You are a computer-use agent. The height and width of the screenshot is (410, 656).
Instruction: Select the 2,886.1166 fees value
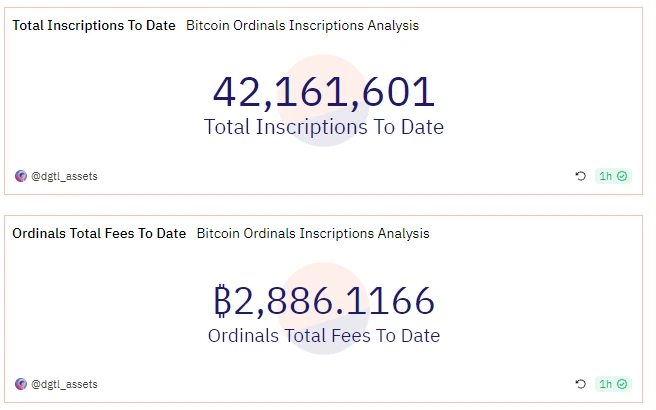pyautogui.click(x=336, y=301)
